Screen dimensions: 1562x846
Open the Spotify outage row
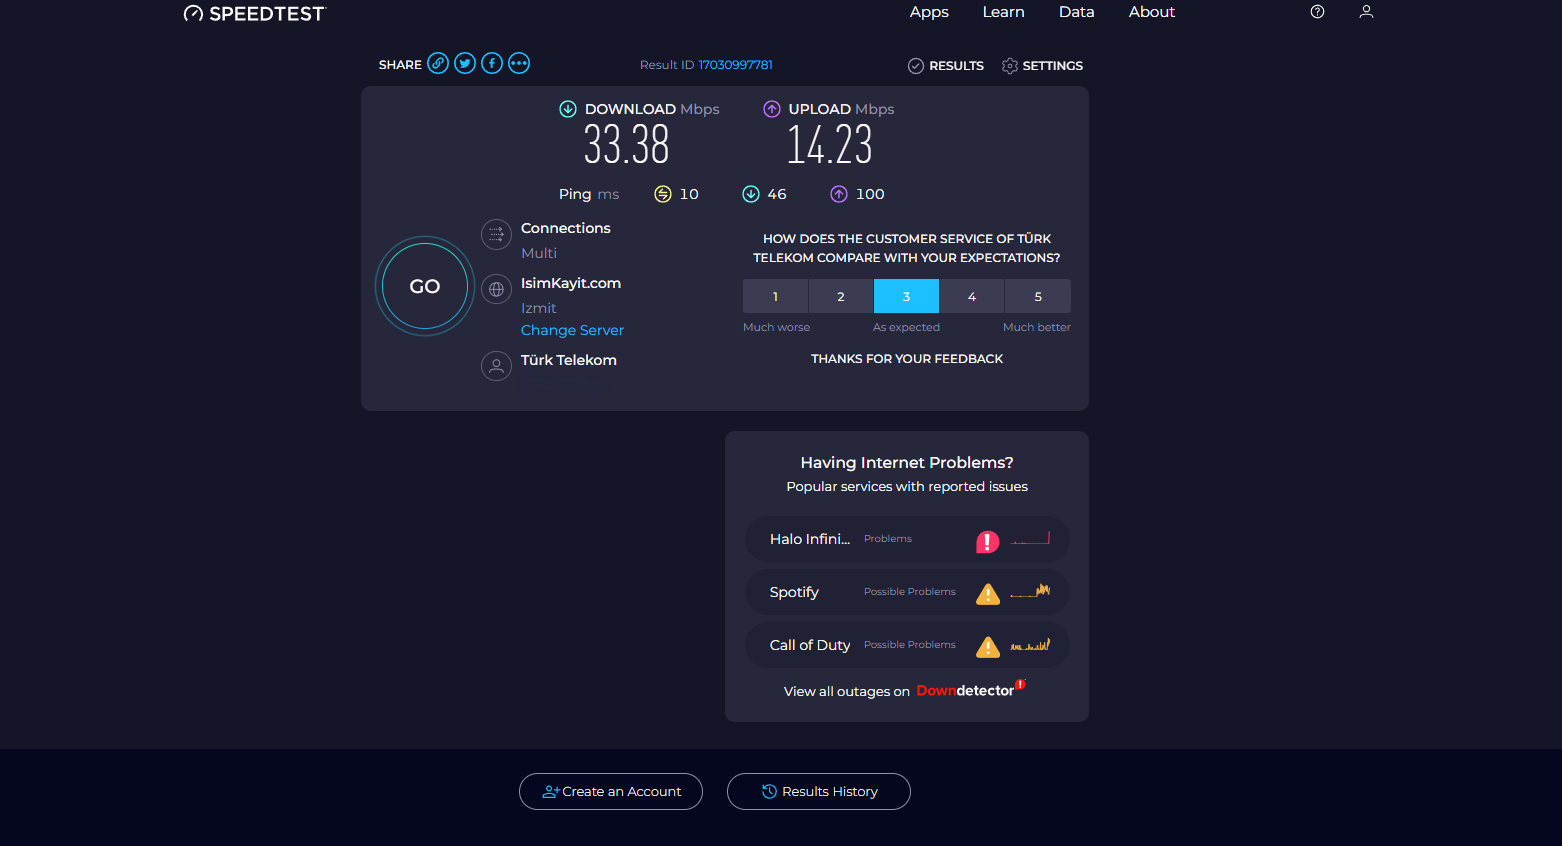tap(907, 592)
